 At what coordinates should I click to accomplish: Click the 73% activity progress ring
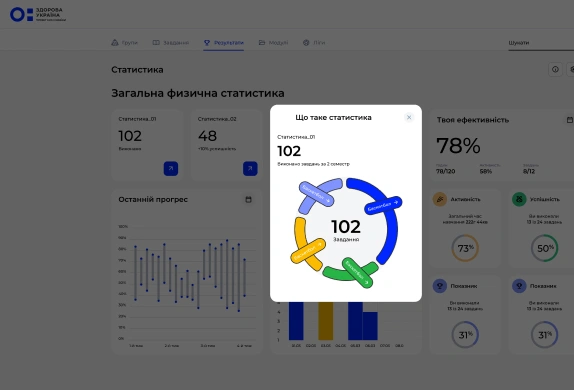[x=465, y=248]
